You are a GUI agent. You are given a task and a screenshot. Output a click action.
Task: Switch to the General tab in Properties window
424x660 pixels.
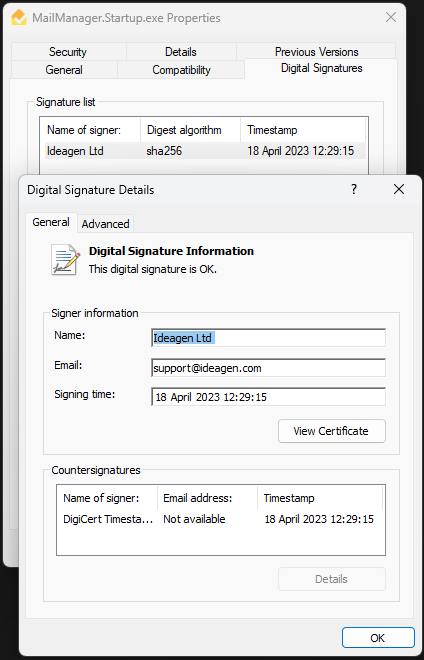64,69
